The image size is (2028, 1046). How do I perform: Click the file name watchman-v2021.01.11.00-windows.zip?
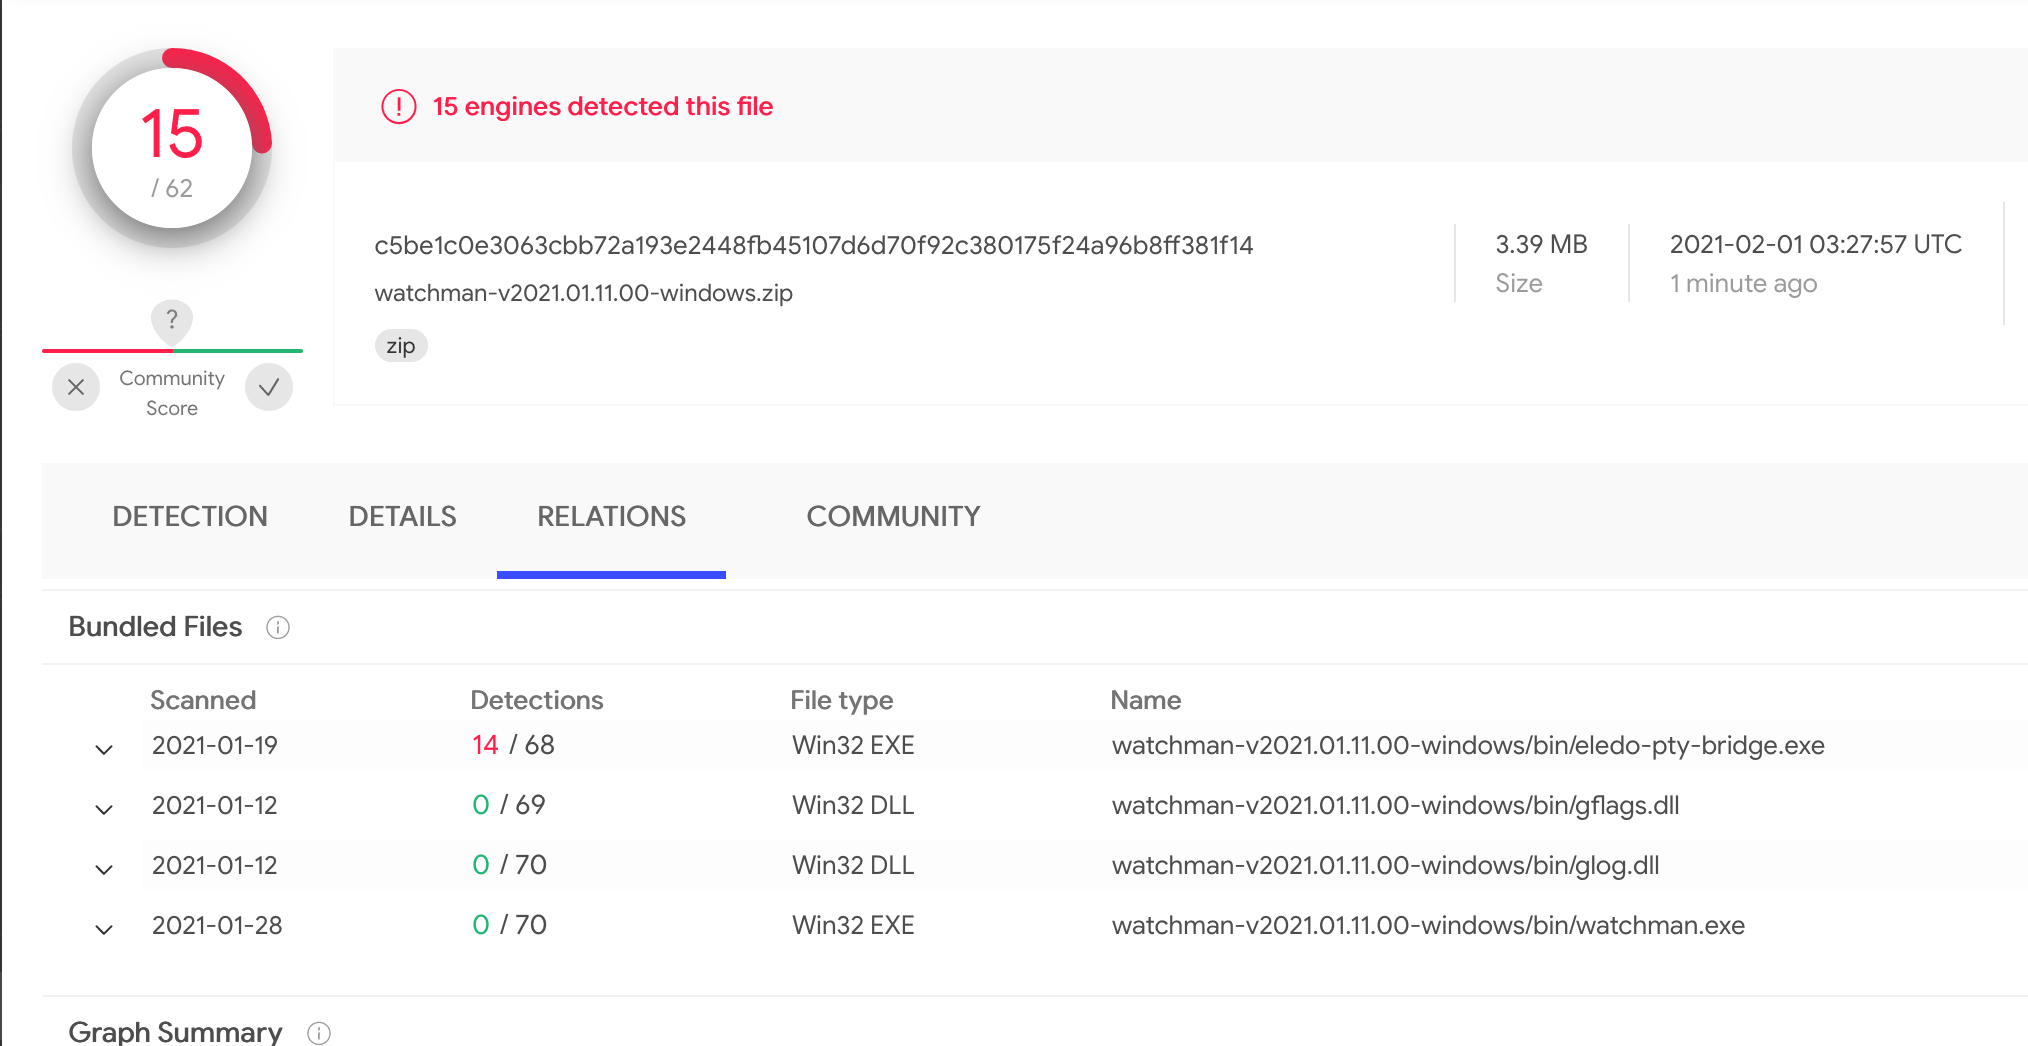583,293
